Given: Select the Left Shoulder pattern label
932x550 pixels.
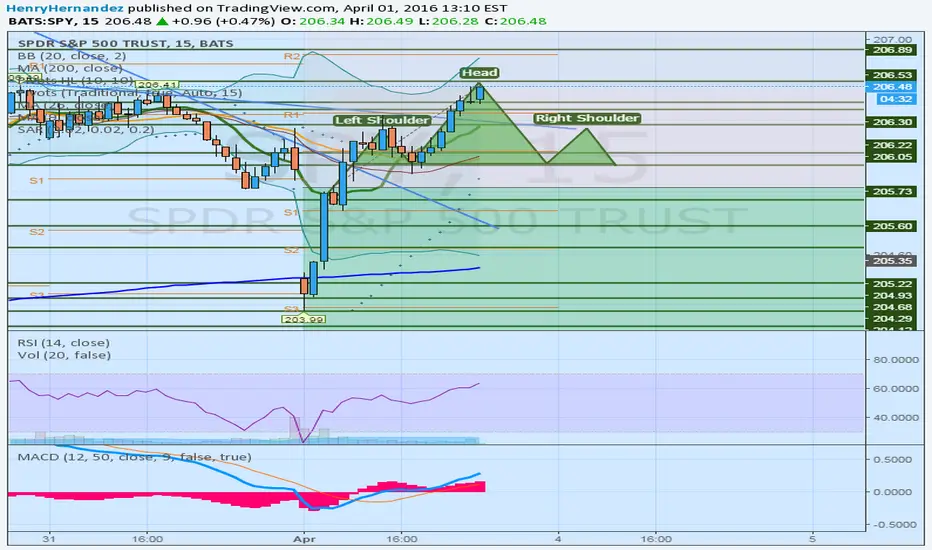Looking at the screenshot, I should (x=382, y=121).
